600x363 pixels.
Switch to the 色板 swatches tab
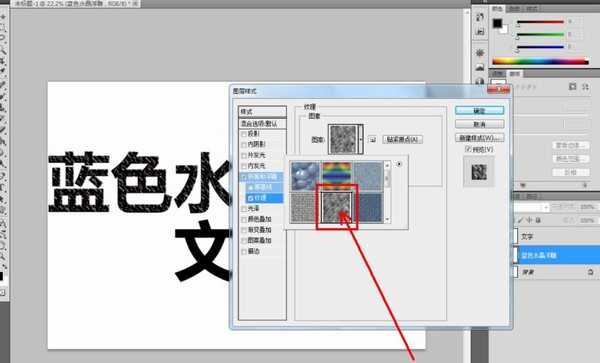pos(514,8)
